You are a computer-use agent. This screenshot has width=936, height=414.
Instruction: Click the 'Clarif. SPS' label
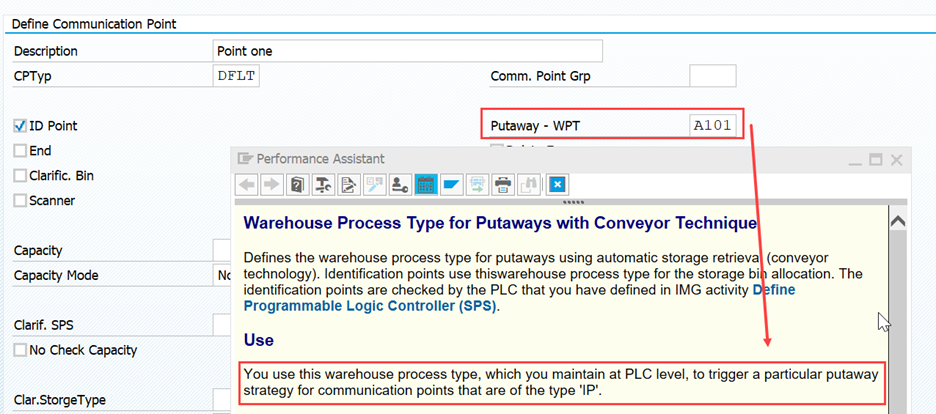pyautogui.click(x=44, y=326)
